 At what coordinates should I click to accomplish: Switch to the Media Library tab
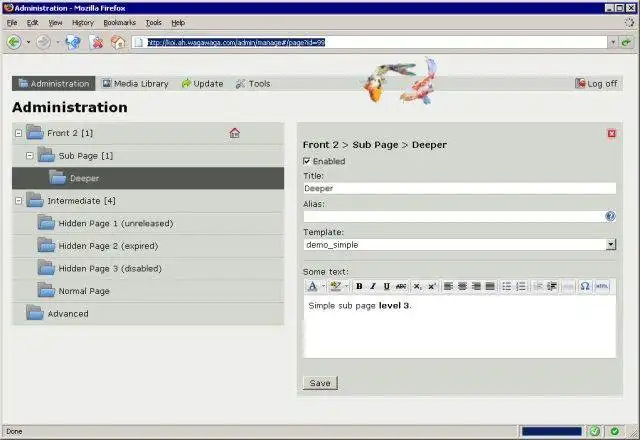point(135,84)
